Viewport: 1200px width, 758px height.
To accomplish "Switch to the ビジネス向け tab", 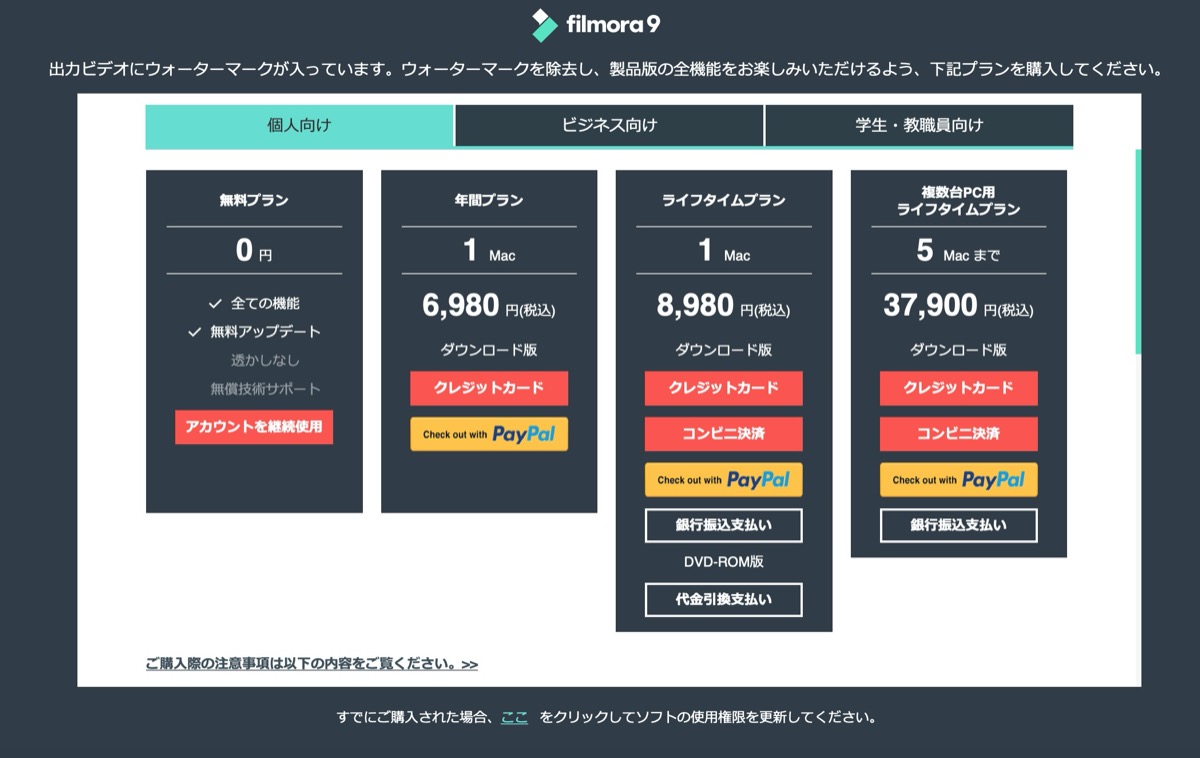I will coord(610,126).
